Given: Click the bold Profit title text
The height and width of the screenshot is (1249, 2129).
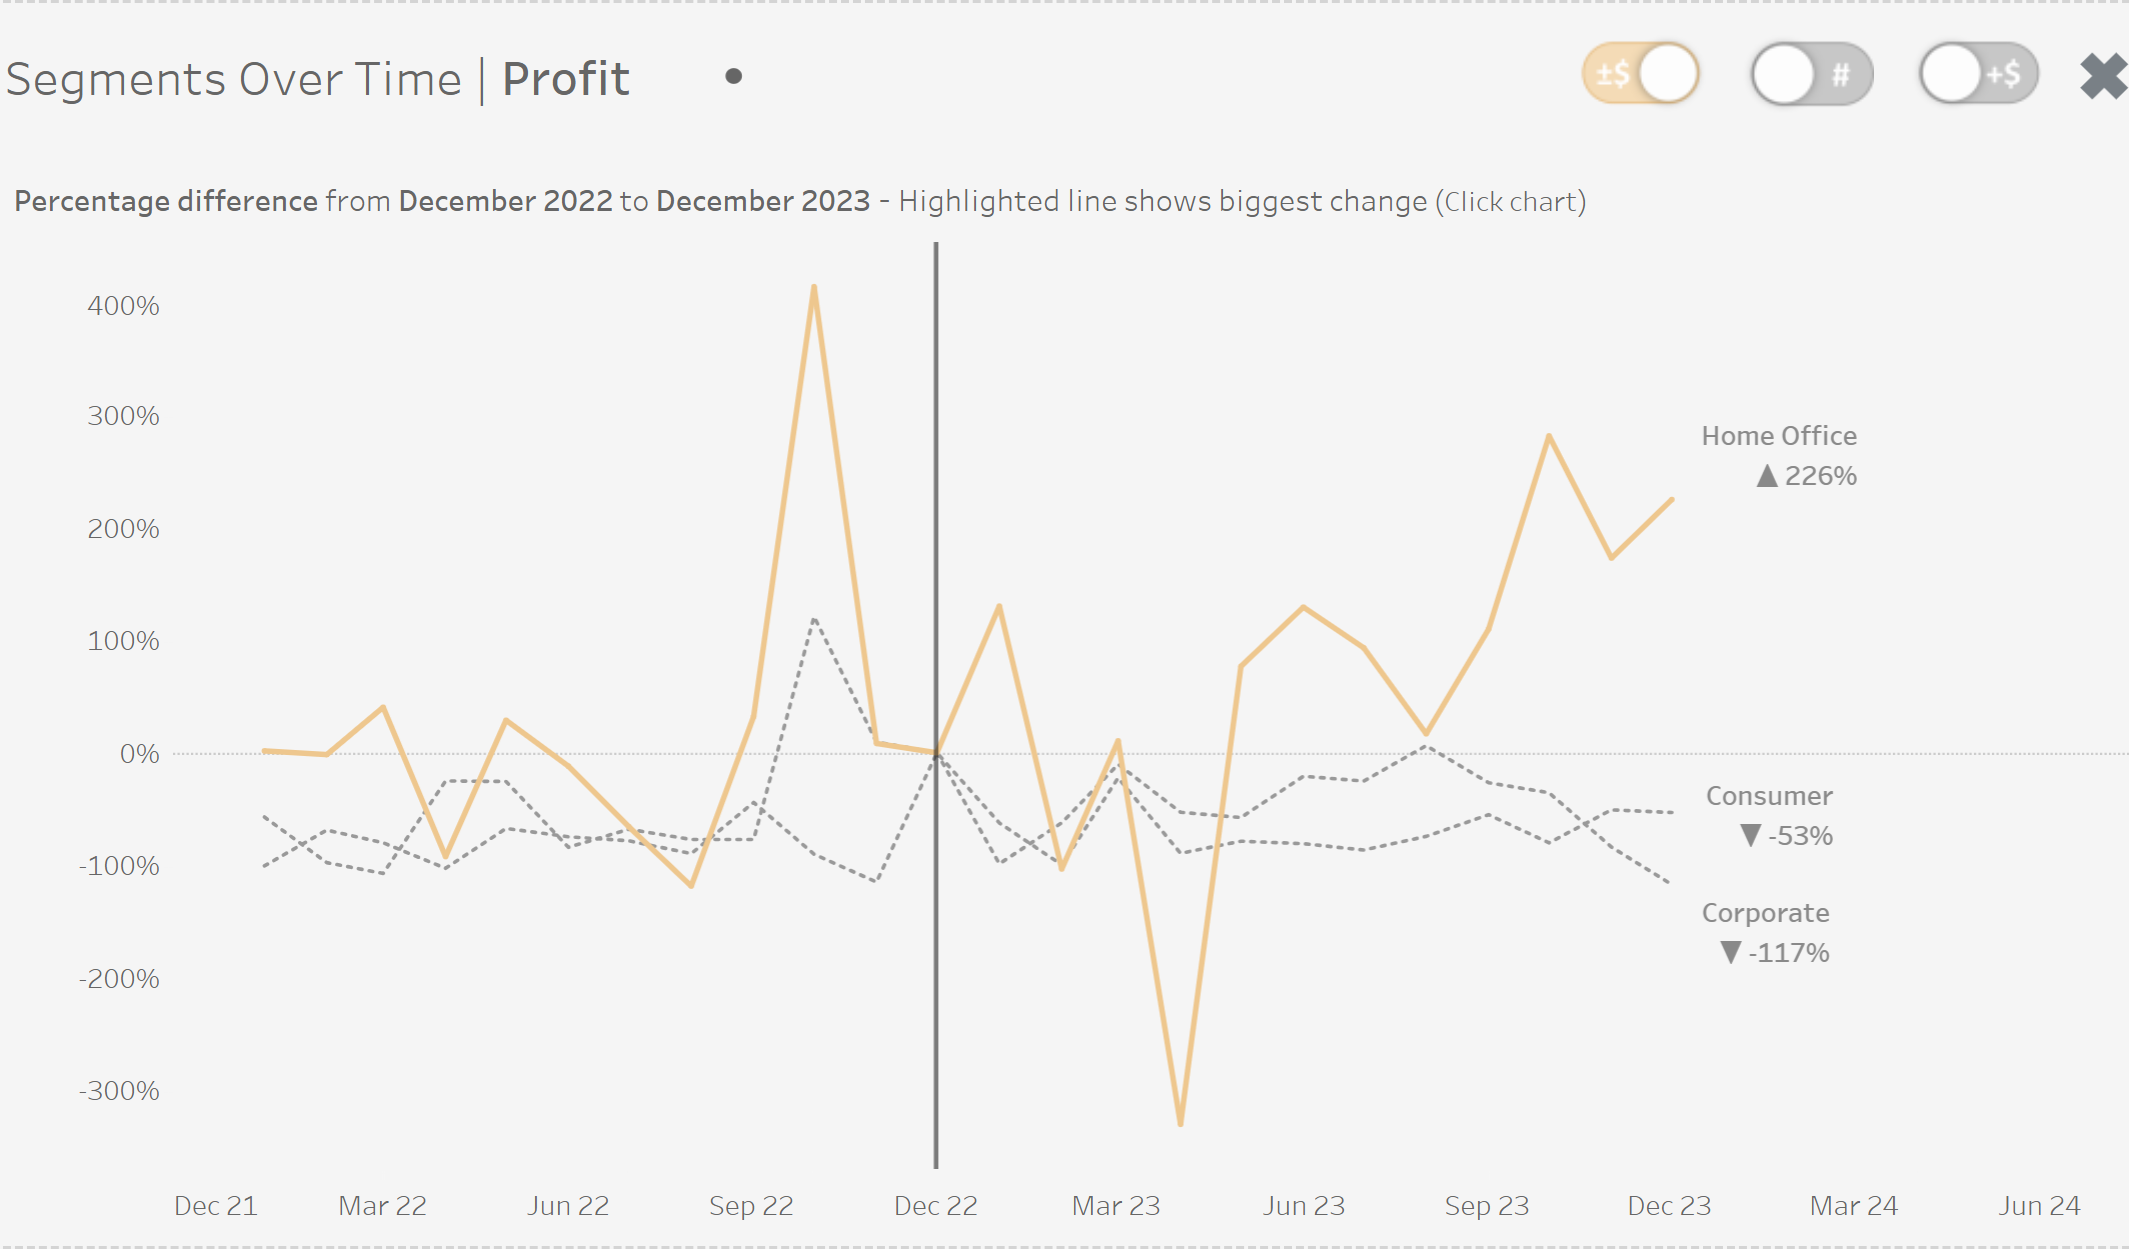Looking at the screenshot, I should click(566, 79).
